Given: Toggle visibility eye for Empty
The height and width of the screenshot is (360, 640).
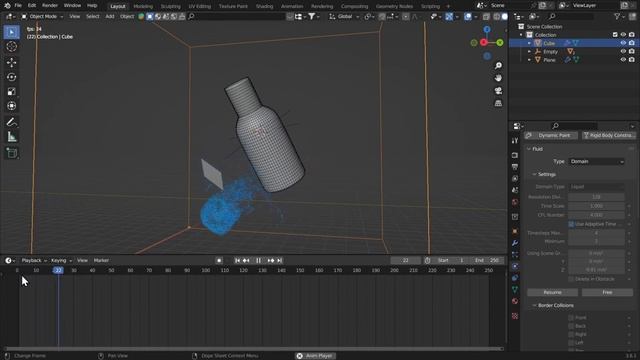Looking at the screenshot, I should [x=623, y=51].
